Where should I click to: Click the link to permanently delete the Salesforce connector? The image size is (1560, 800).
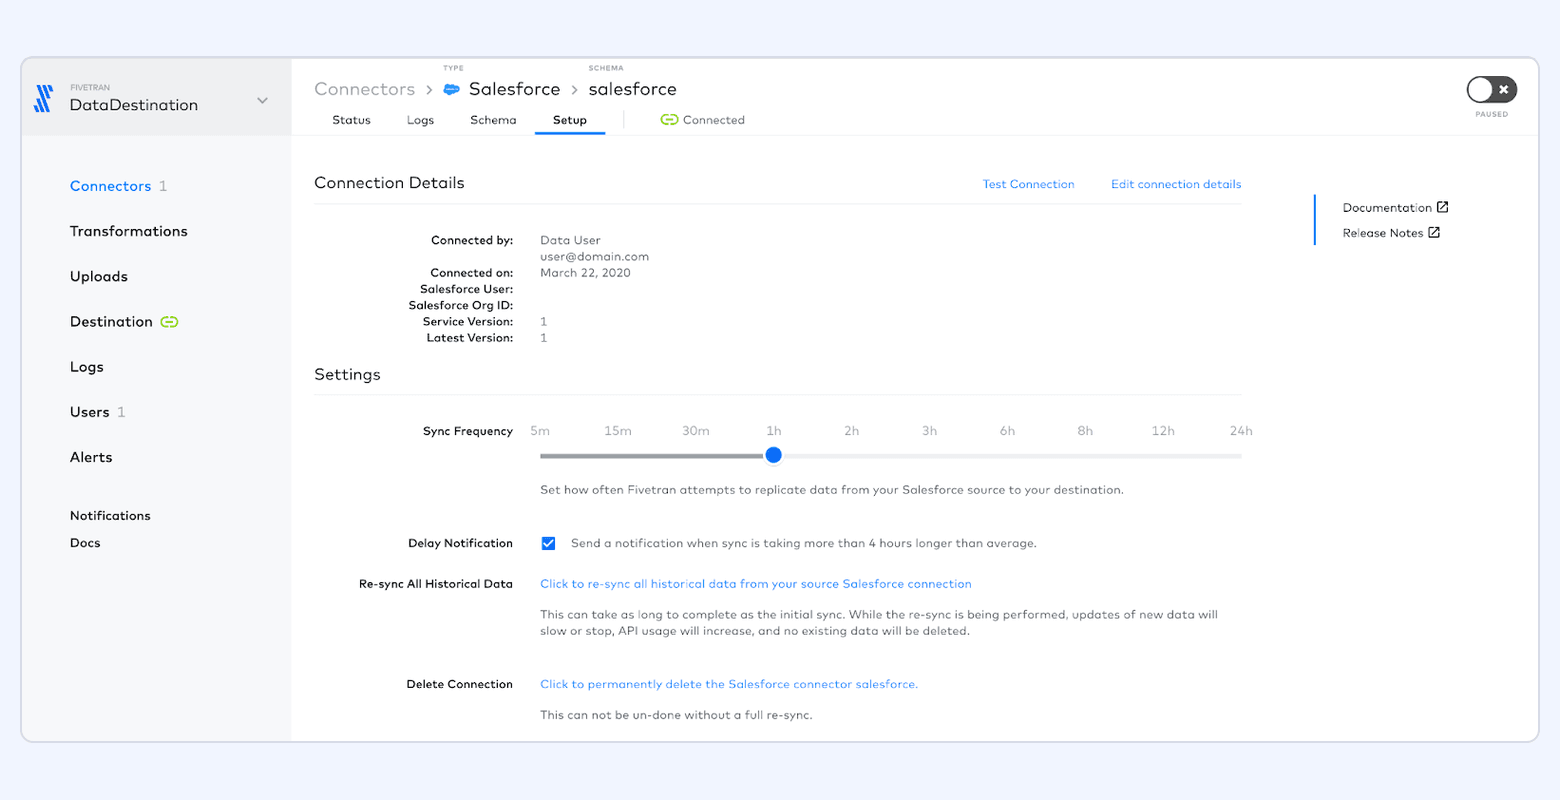pos(728,684)
